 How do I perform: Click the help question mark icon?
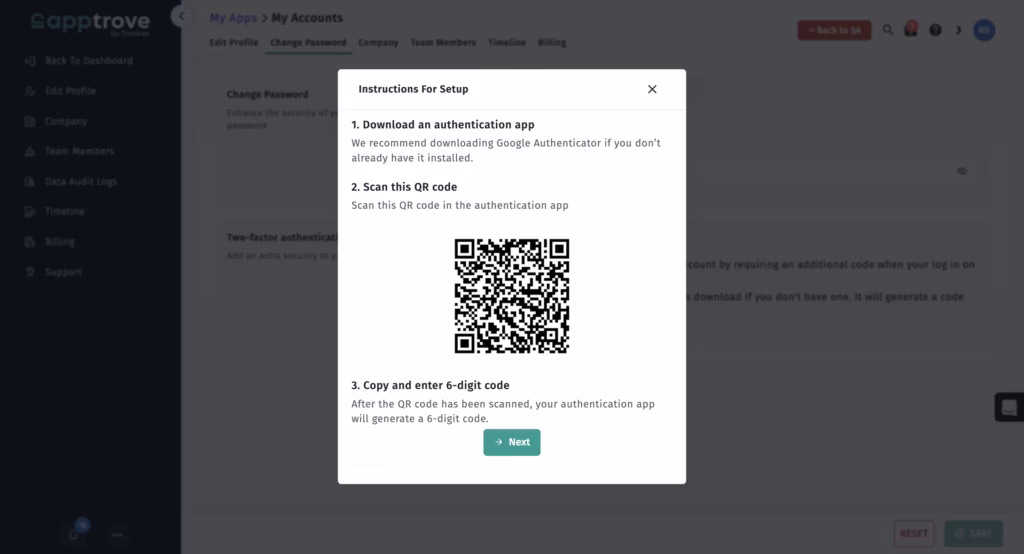(x=935, y=30)
